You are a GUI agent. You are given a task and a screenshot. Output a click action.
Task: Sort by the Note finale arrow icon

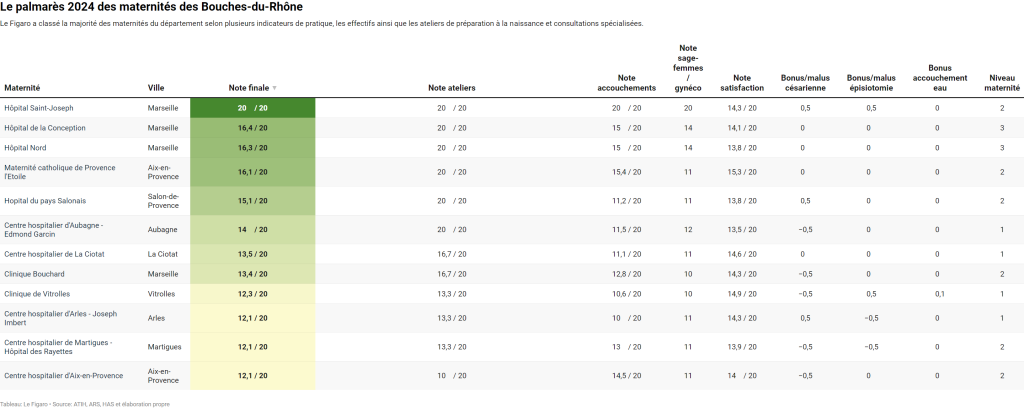[x=274, y=88]
